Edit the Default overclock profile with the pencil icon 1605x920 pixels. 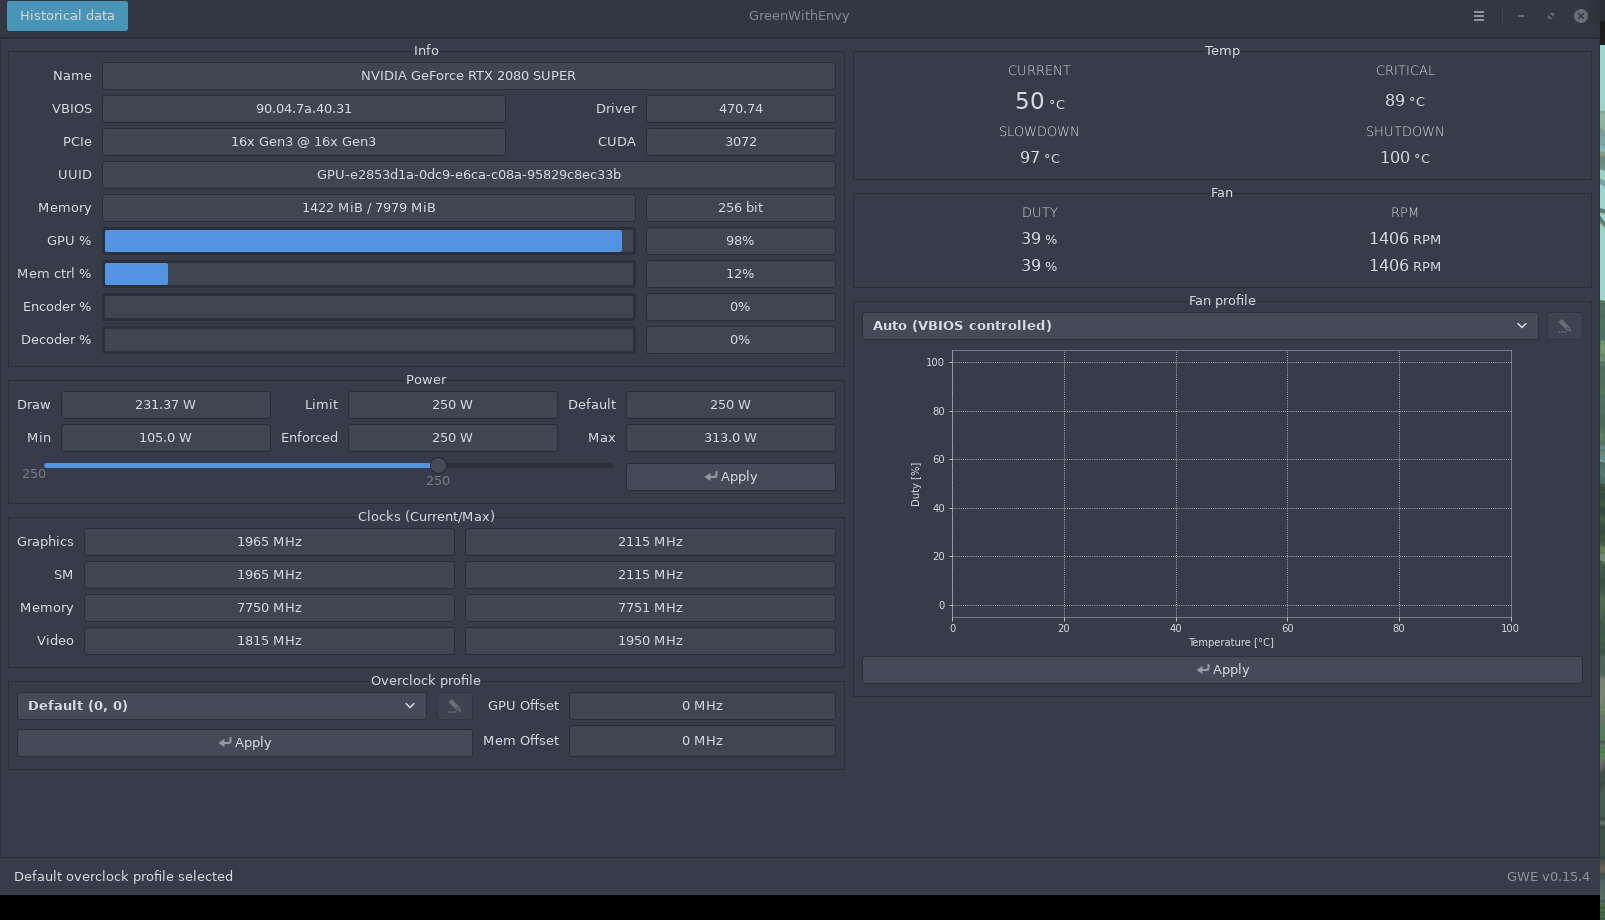point(455,705)
